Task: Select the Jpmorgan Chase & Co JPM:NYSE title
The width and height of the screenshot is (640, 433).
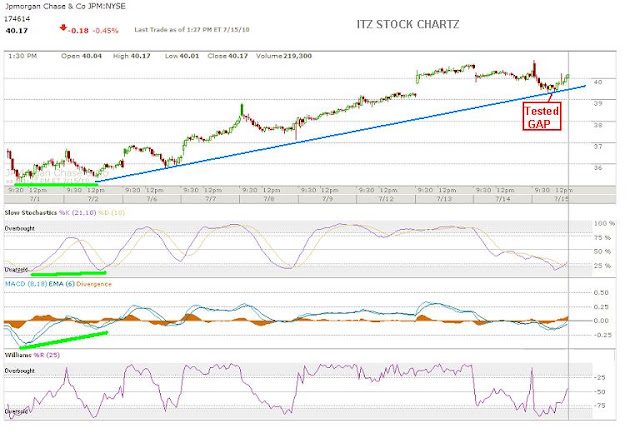Action: pyautogui.click(x=65, y=7)
